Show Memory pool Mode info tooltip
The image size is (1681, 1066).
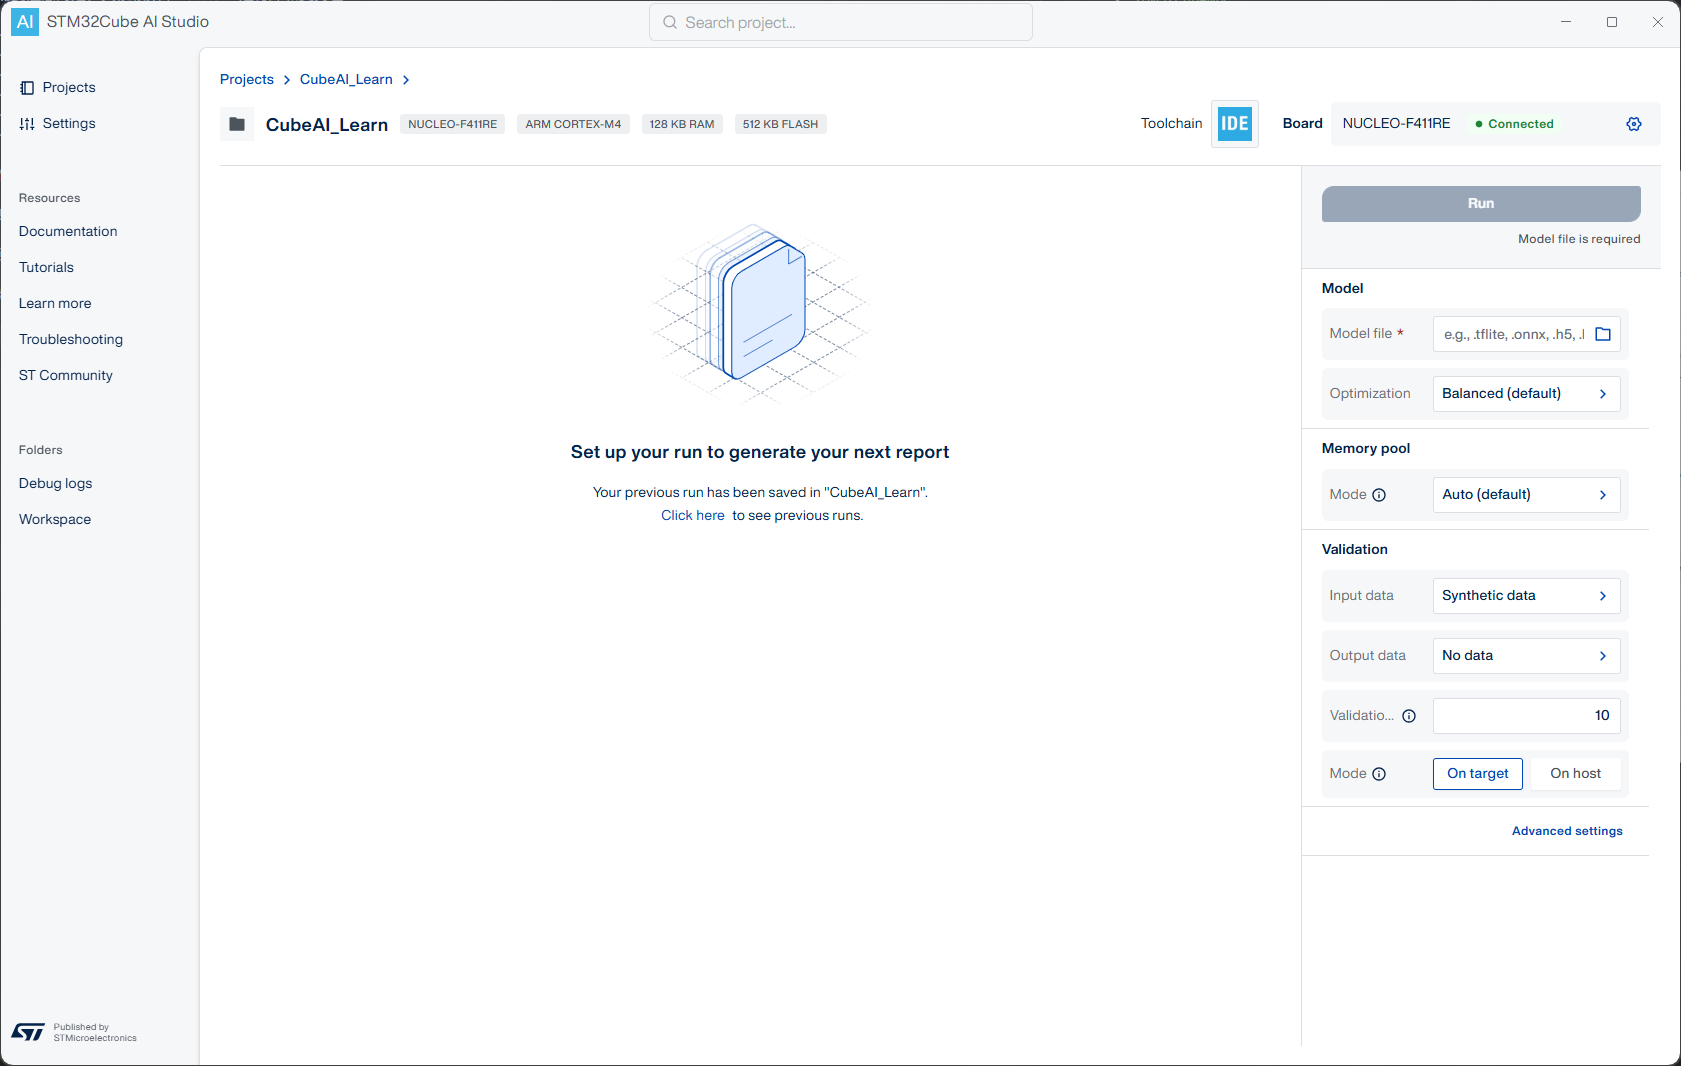1379,495
